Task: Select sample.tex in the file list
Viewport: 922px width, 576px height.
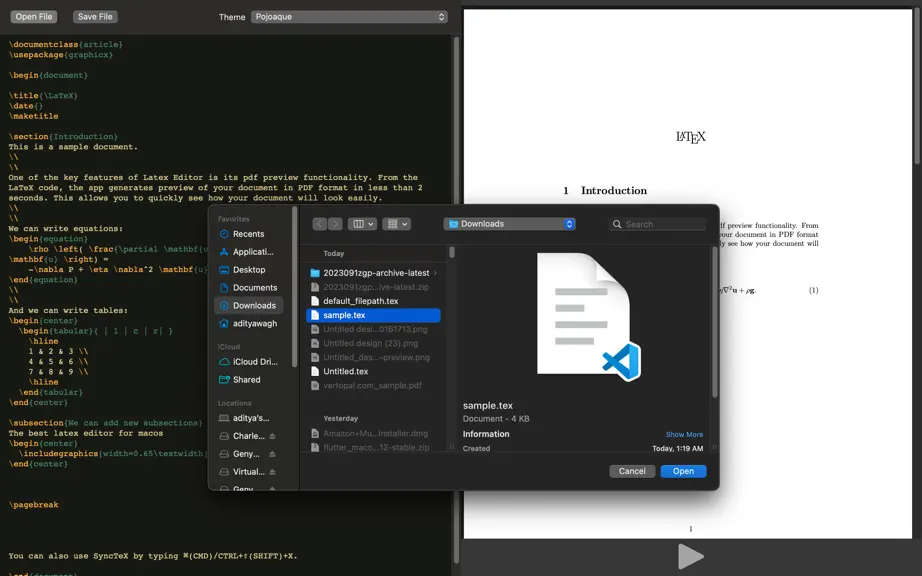Action: [373, 315]
